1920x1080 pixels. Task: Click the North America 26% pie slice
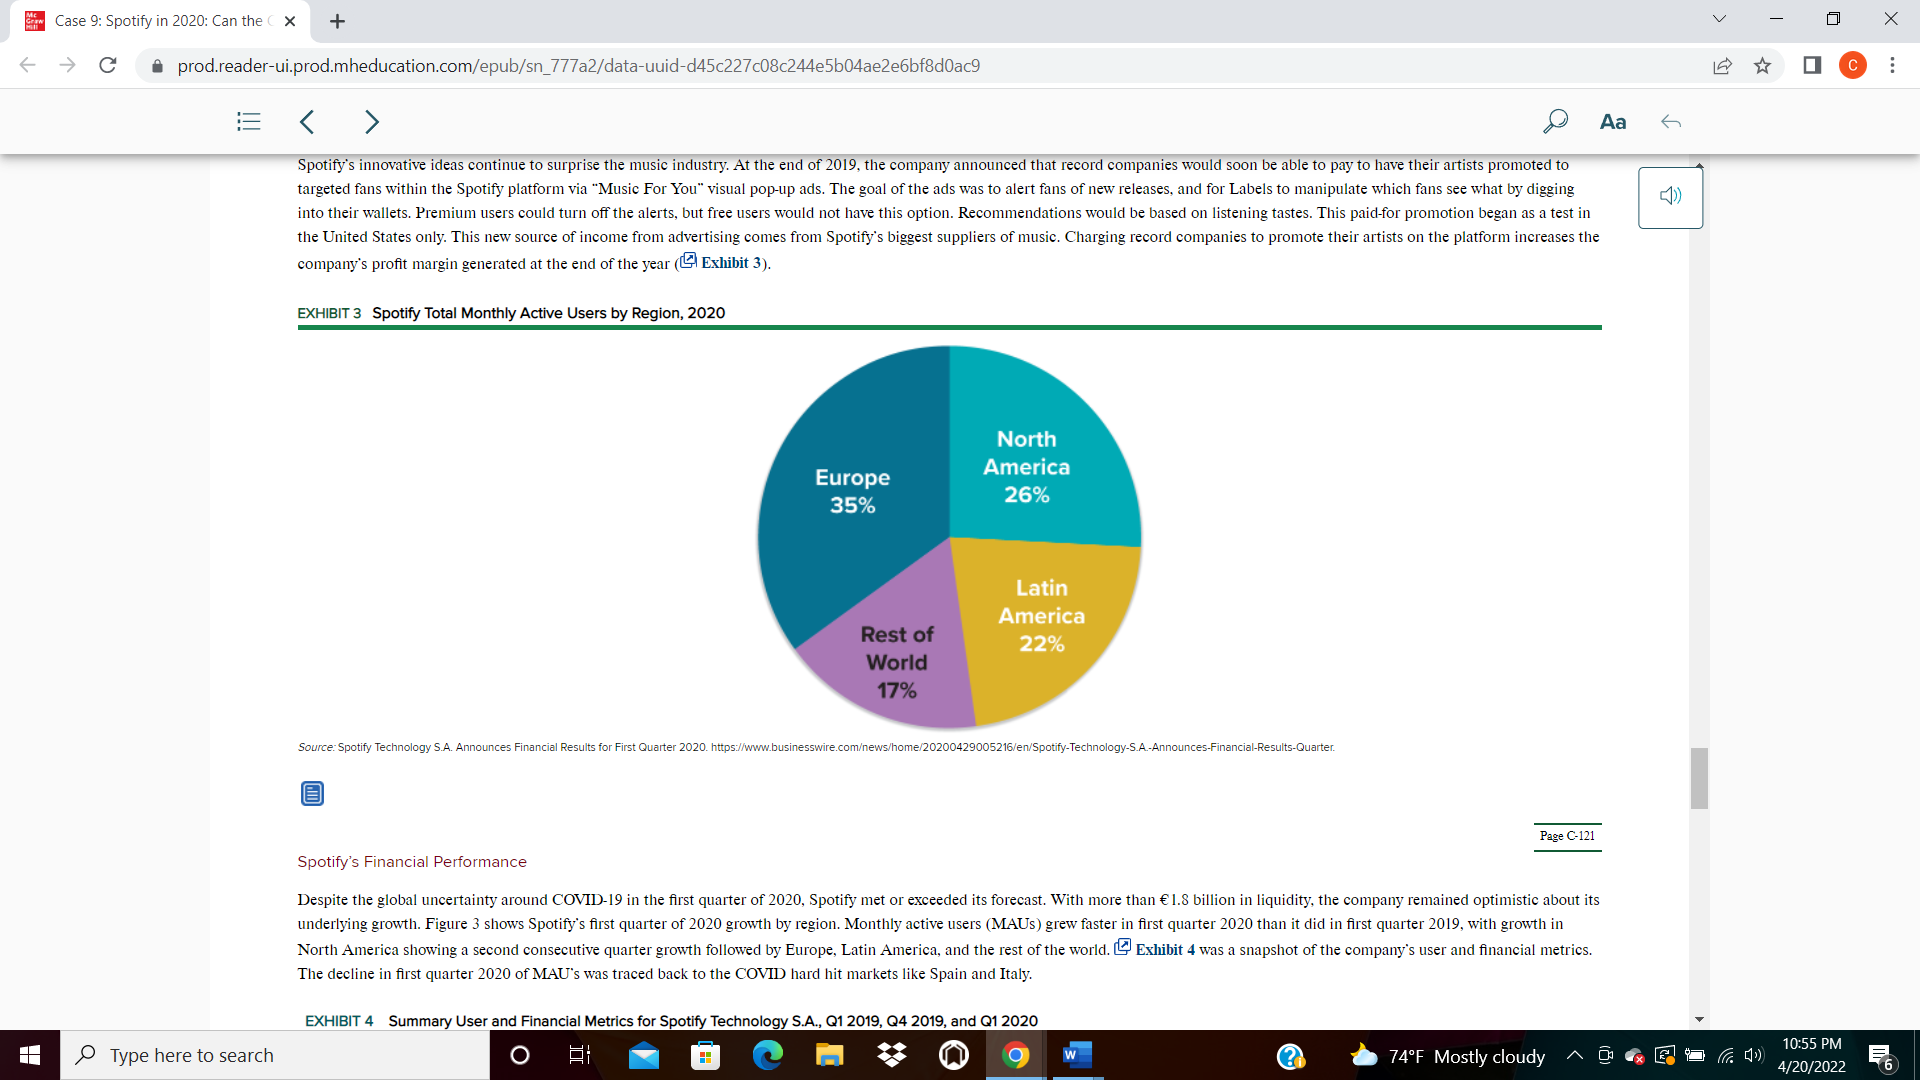point(1026,466)
